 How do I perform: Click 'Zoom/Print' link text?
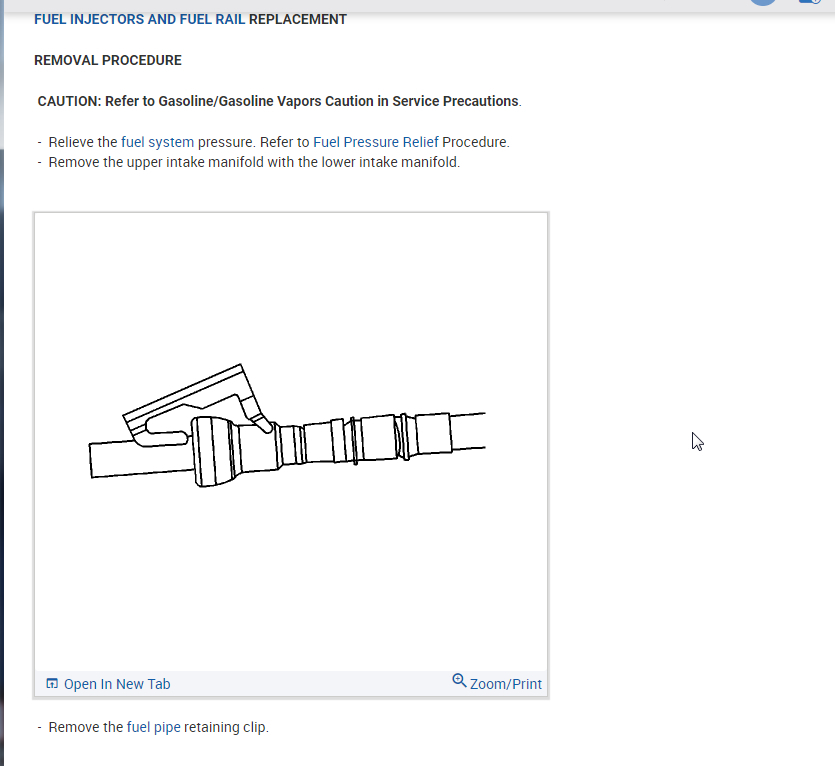[x=506, y=684]
